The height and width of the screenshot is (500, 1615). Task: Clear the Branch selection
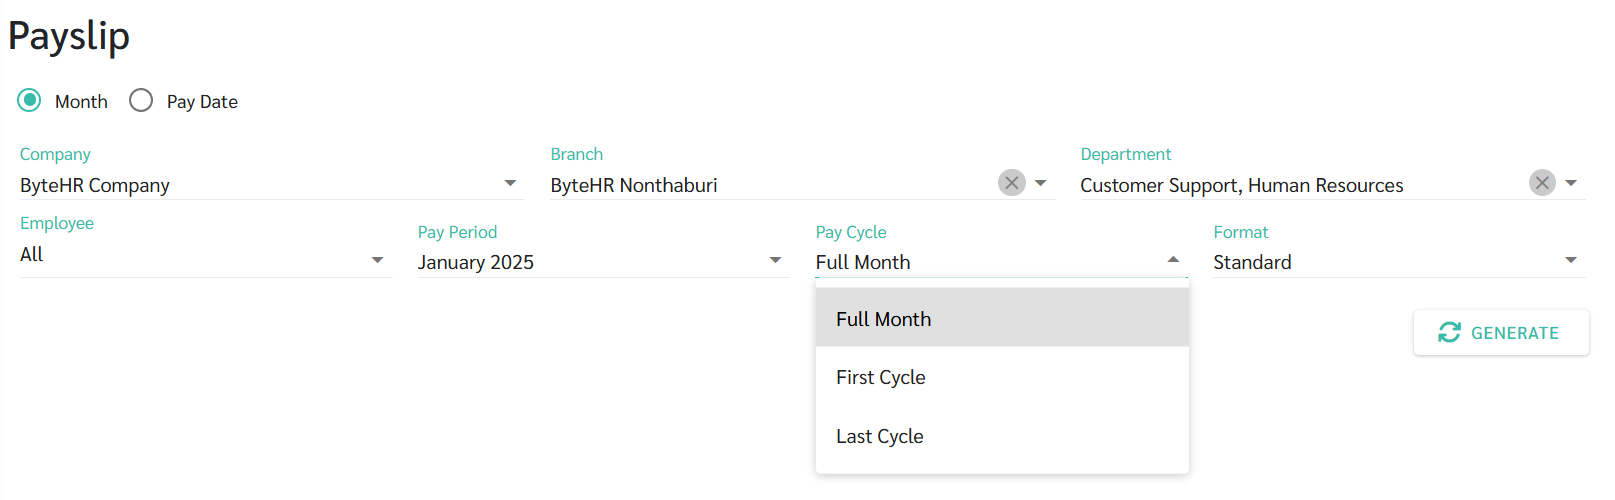[1012, 183]
